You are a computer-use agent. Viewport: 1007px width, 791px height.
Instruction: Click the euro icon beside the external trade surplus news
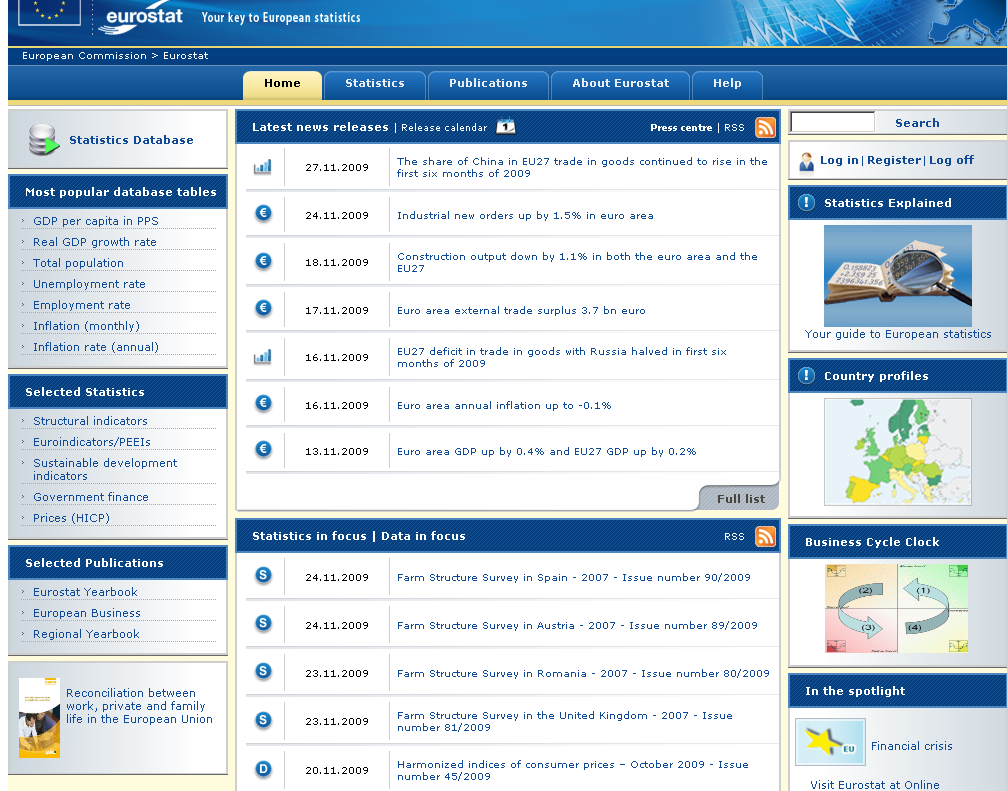tap(263, 308)
